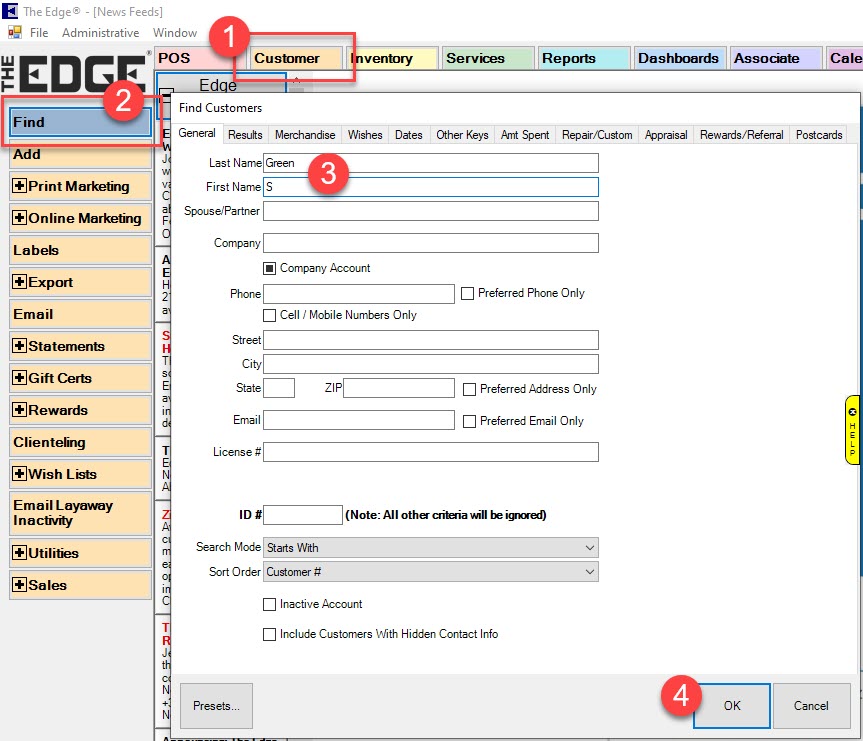This screenshot has height=741, width=863.
Task: Expand the Online Marketing plus icon
Action: click(19, 218)
